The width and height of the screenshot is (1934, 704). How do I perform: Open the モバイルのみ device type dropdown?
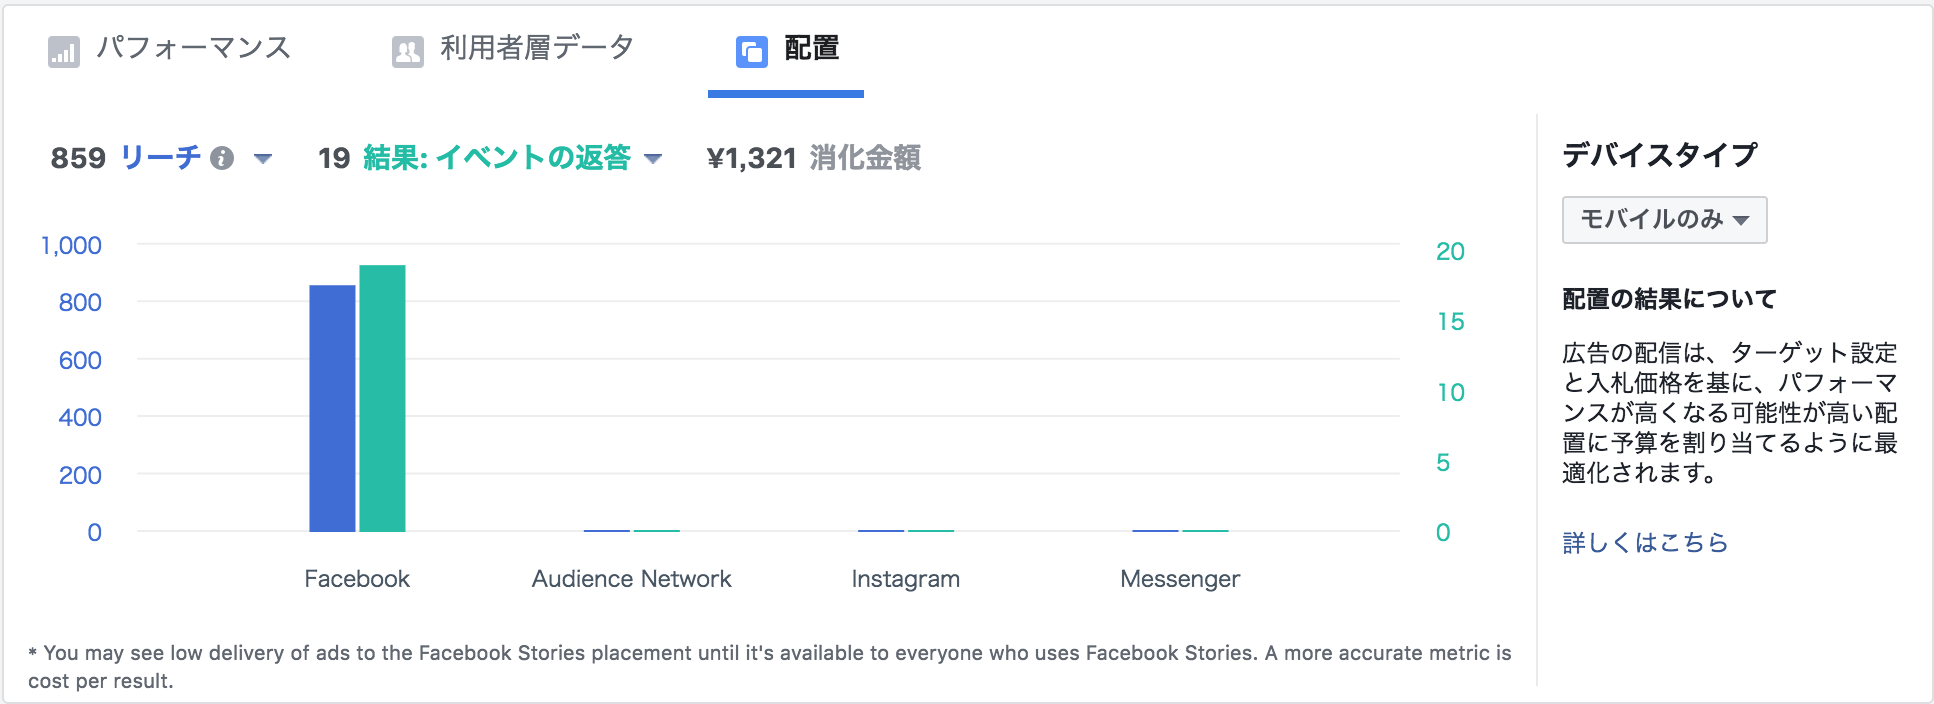1664,220
